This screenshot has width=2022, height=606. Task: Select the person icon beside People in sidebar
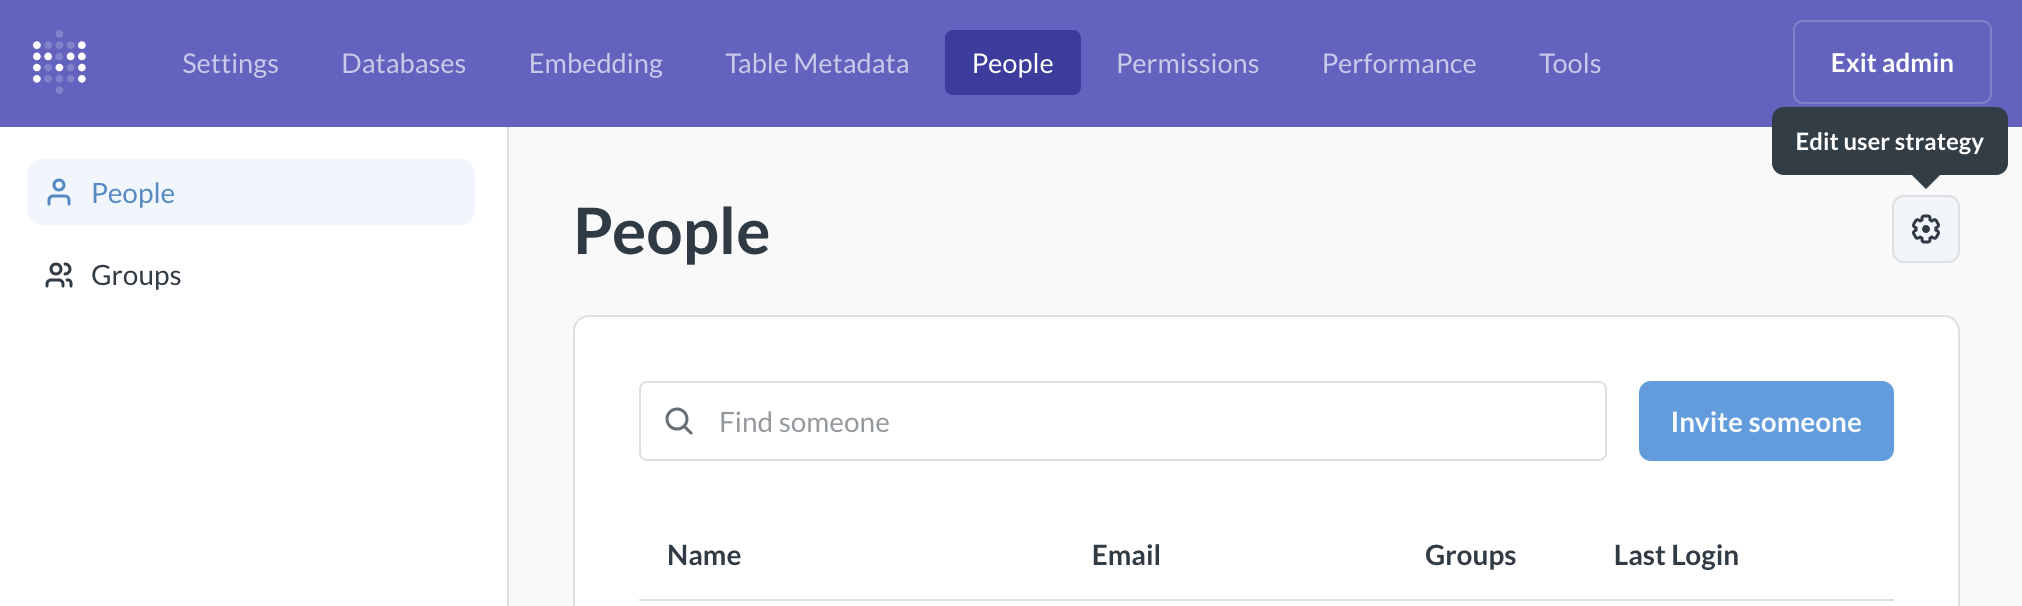tap(59, 192)
